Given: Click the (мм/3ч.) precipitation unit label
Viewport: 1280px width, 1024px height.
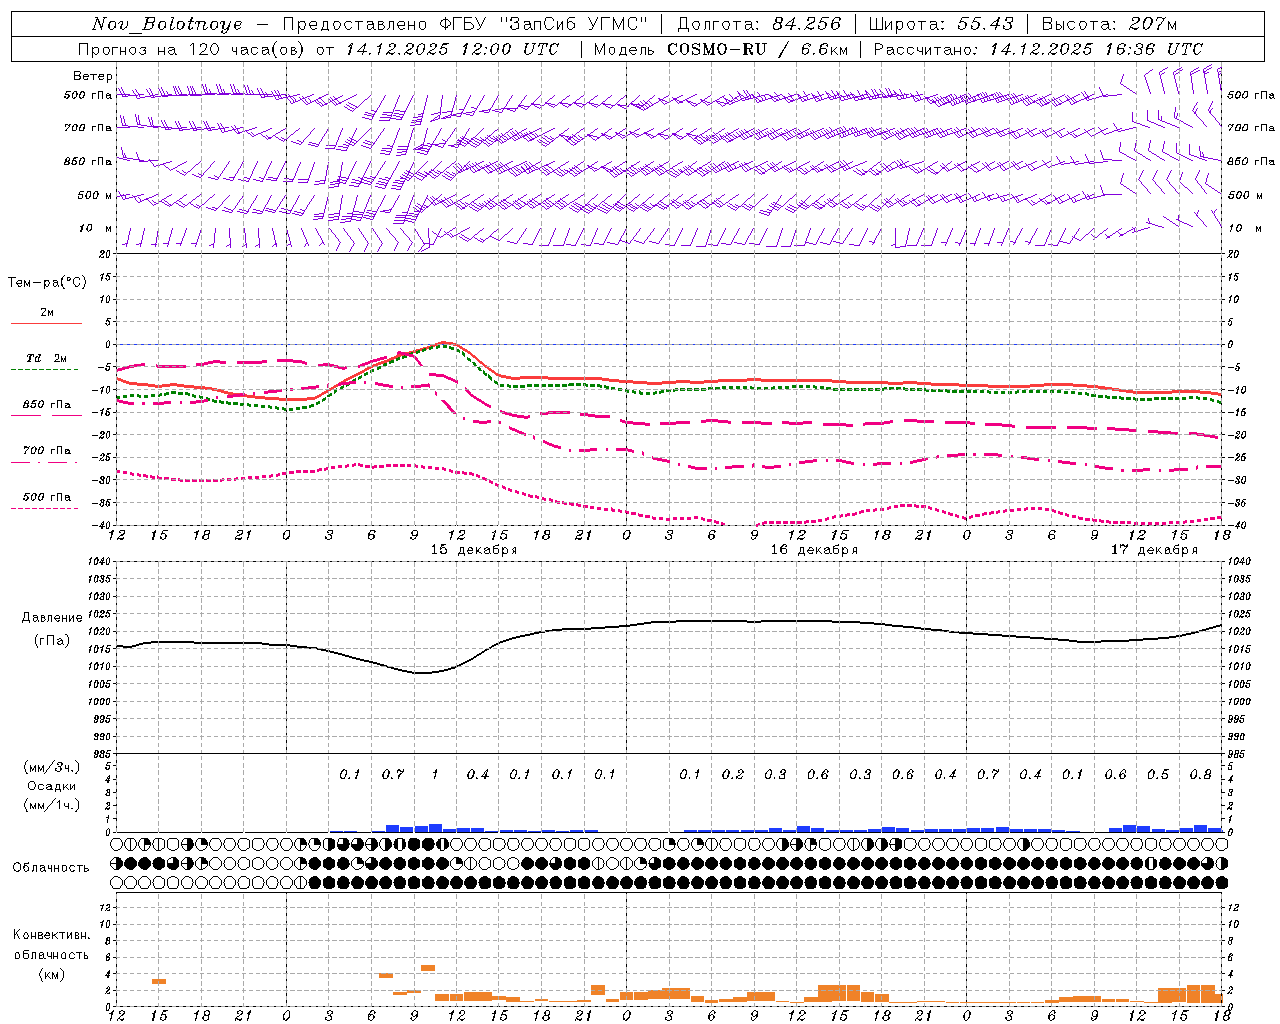Looking at the screenshot, I should tap(52, 767).
